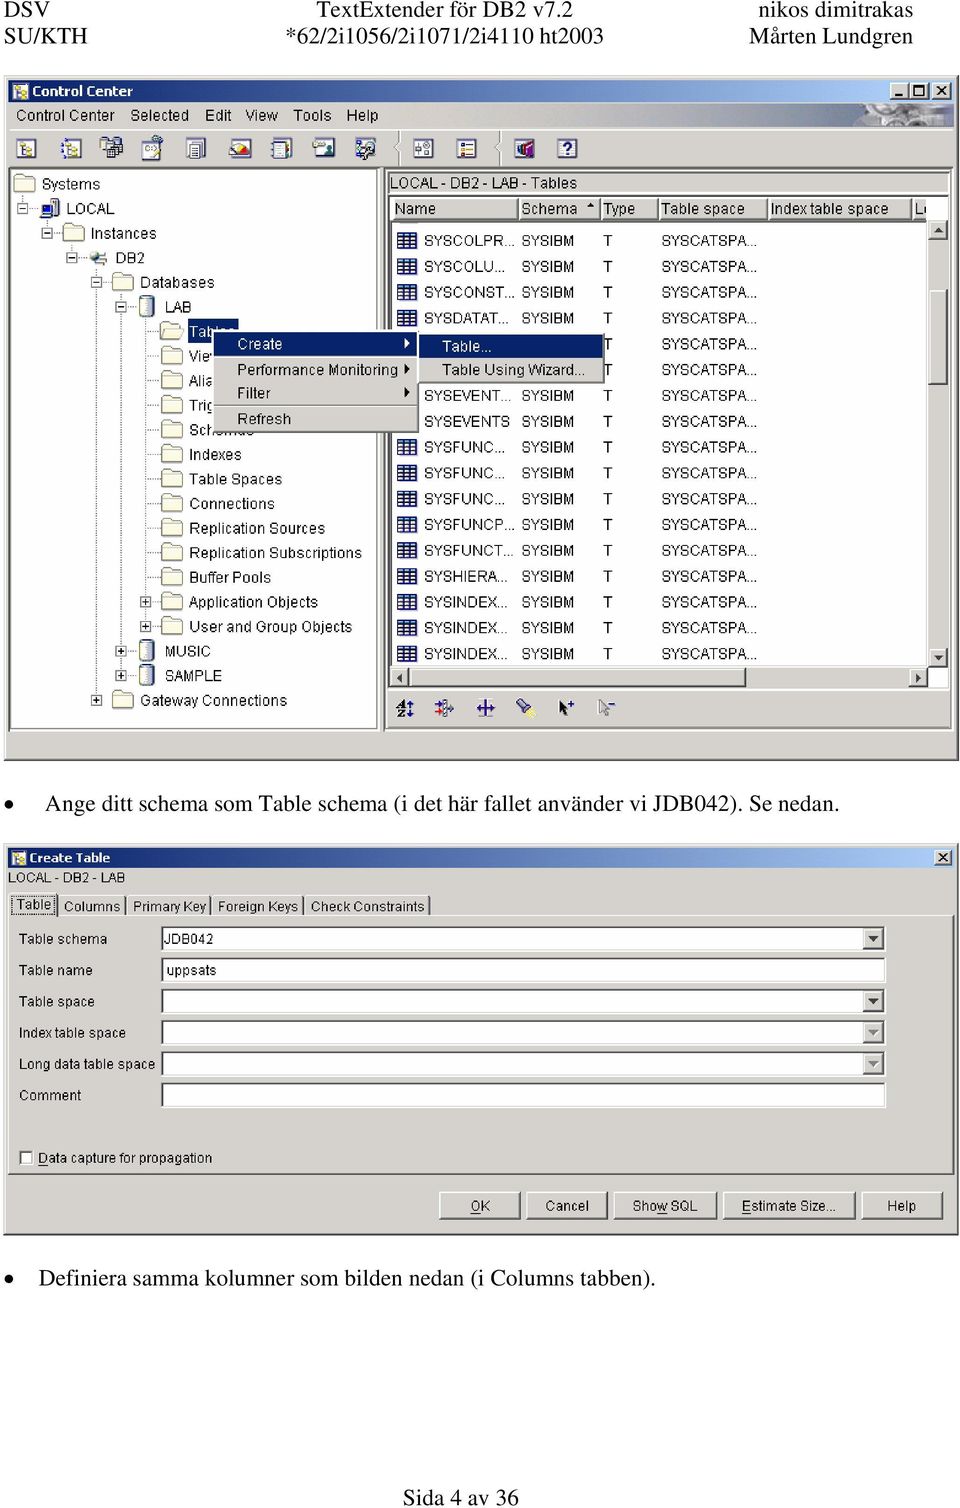Click the A-Z sort icon below the table list
The height and width of the screenshot is (1508, 960).
coord(405,708)
